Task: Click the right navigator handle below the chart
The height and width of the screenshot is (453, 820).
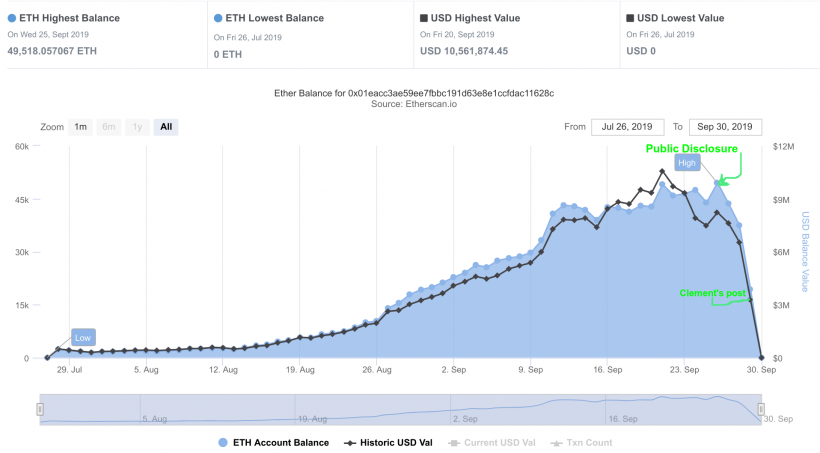Action: click(761, 409)
